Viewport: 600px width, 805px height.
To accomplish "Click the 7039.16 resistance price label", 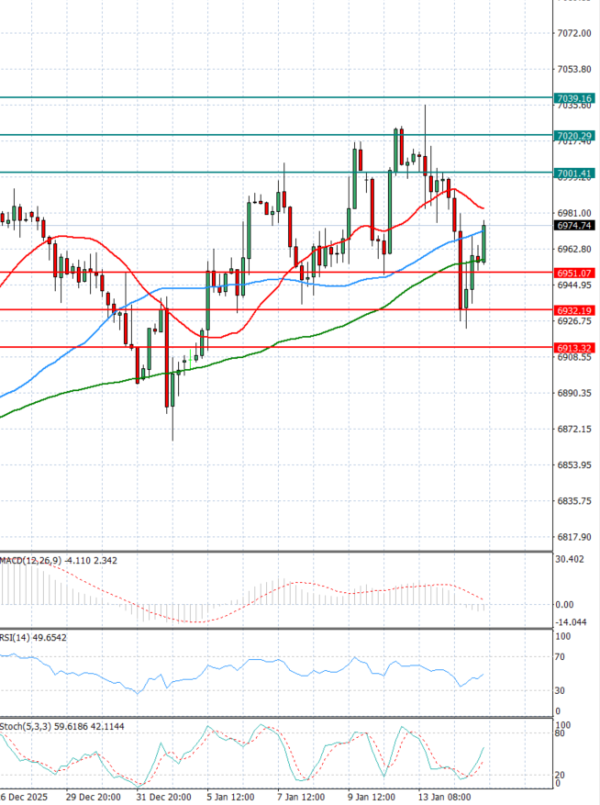I will click(x=574, y=98).
